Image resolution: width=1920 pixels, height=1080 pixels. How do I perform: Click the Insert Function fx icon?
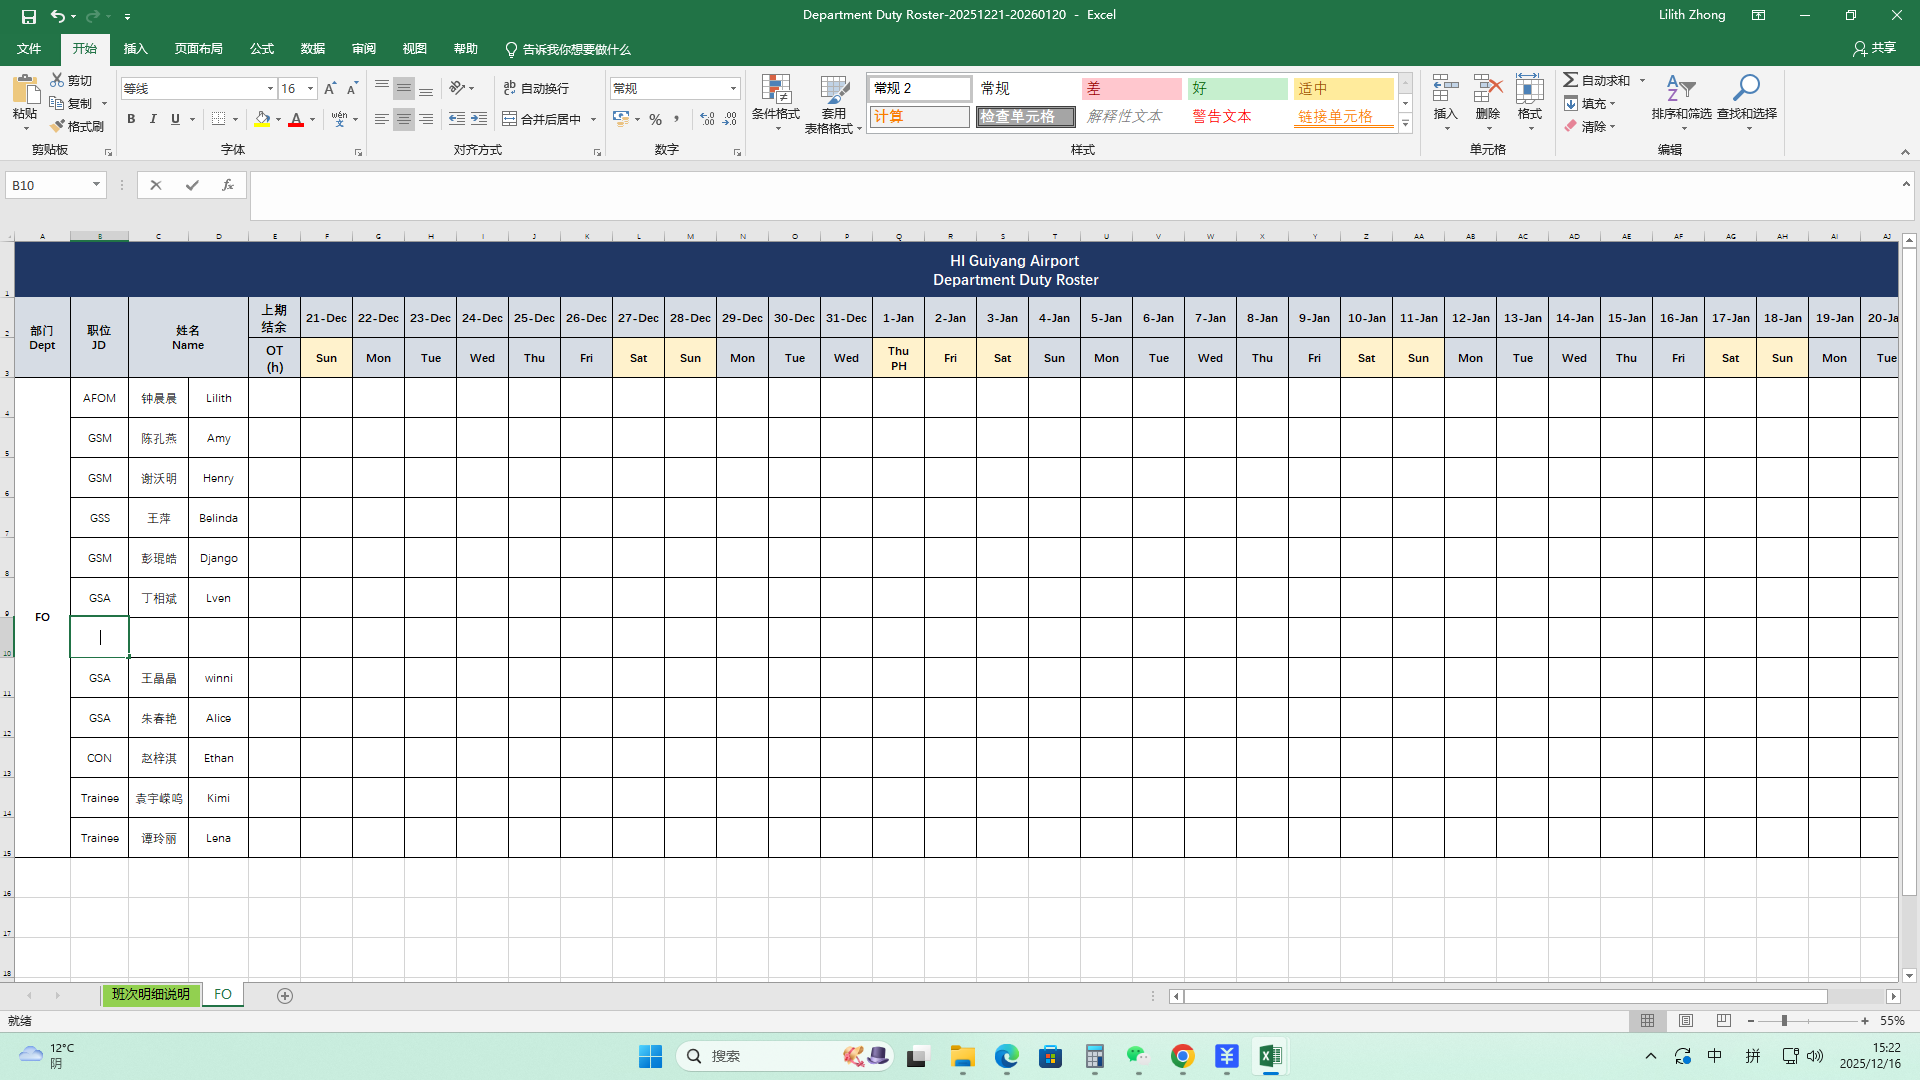pyautogui.click(x=228, y=185)
